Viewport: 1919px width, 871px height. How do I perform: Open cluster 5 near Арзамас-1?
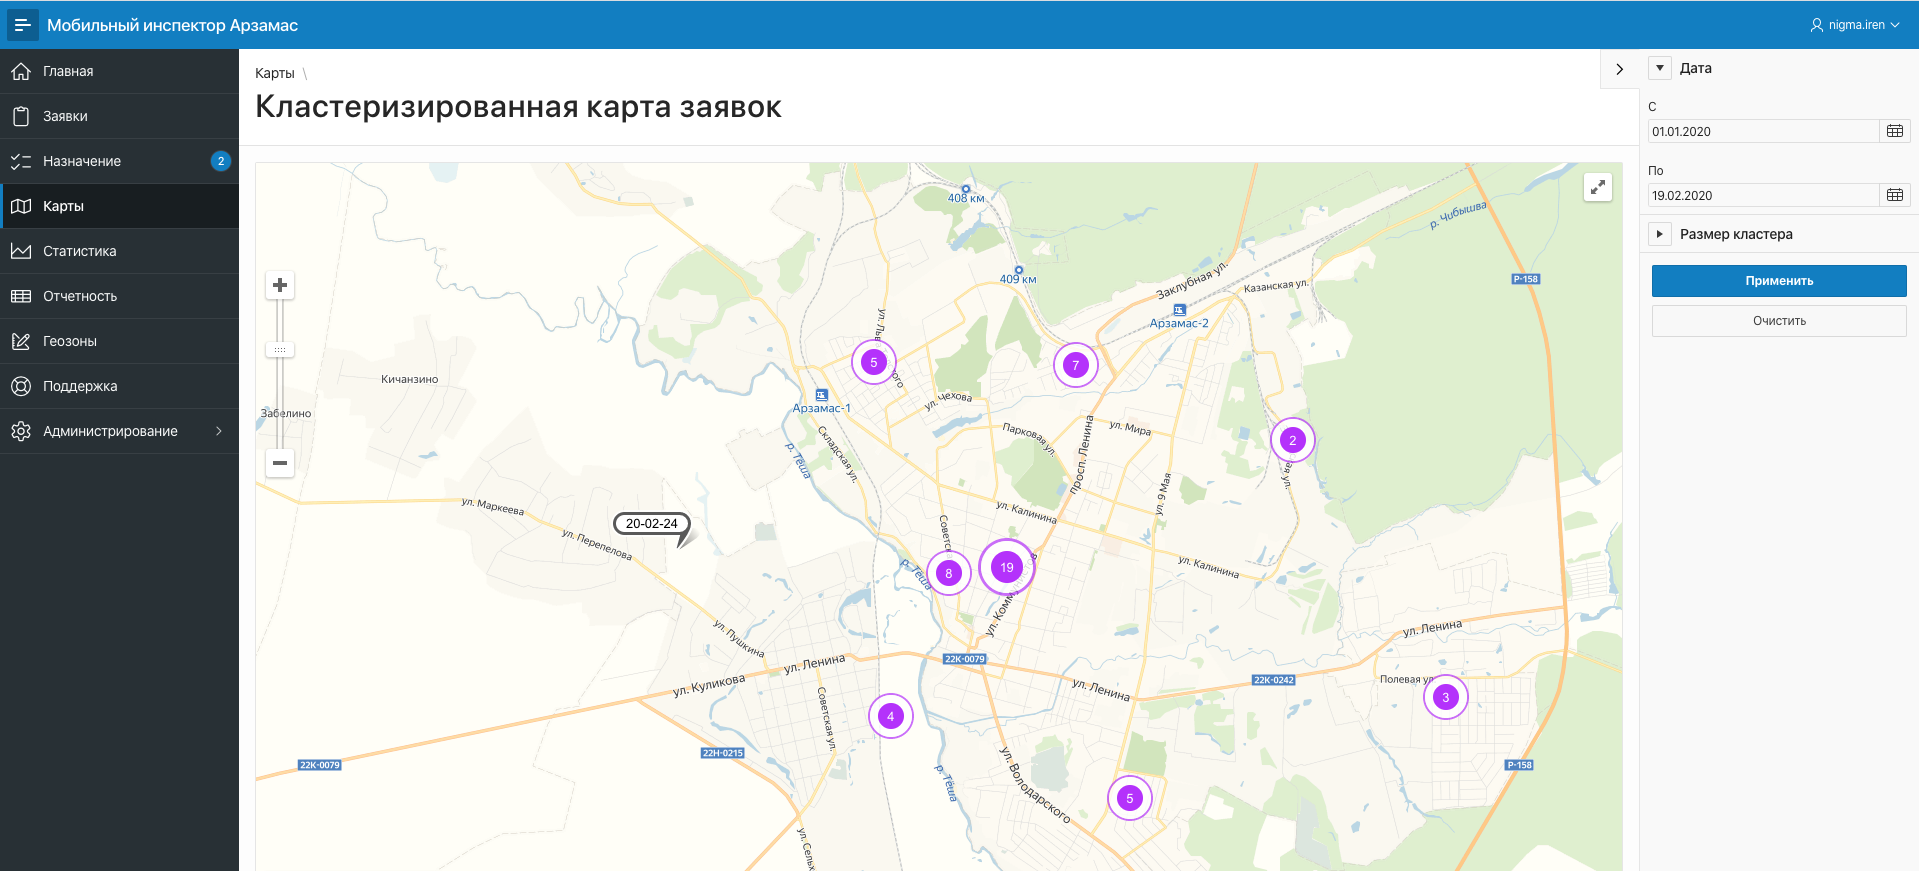point(874,362)
